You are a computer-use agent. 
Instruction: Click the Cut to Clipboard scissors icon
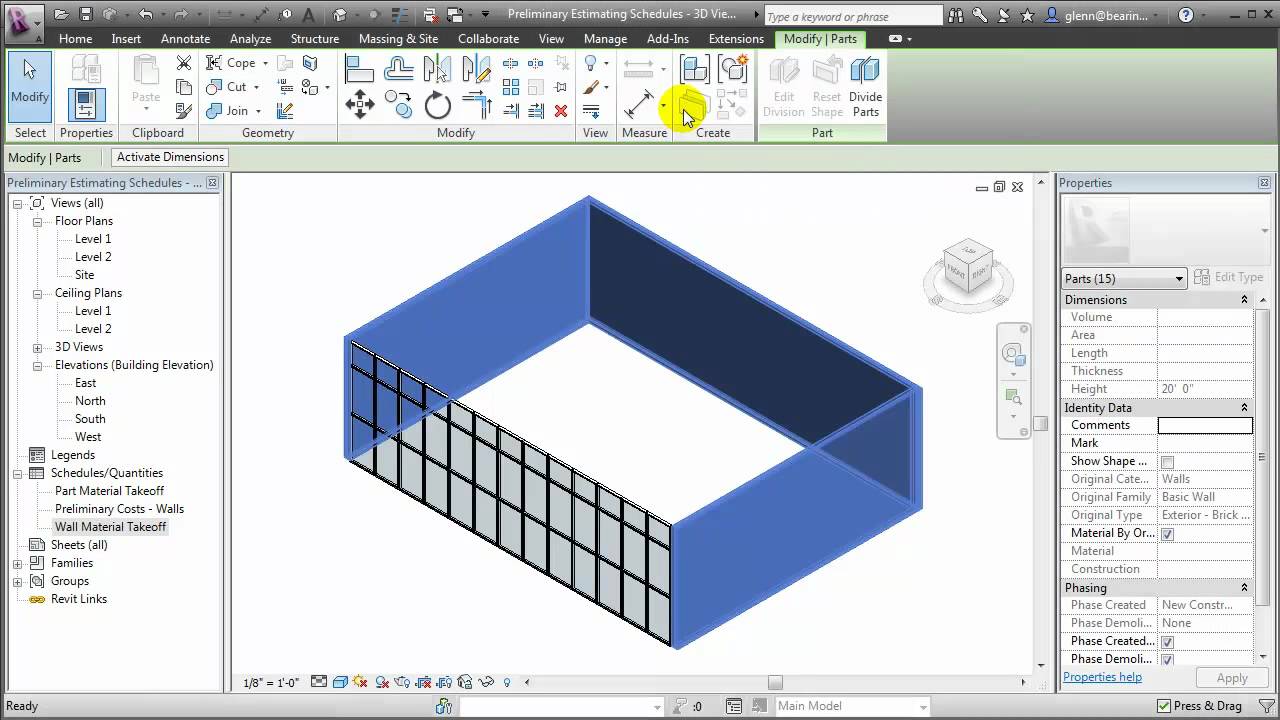184,62
